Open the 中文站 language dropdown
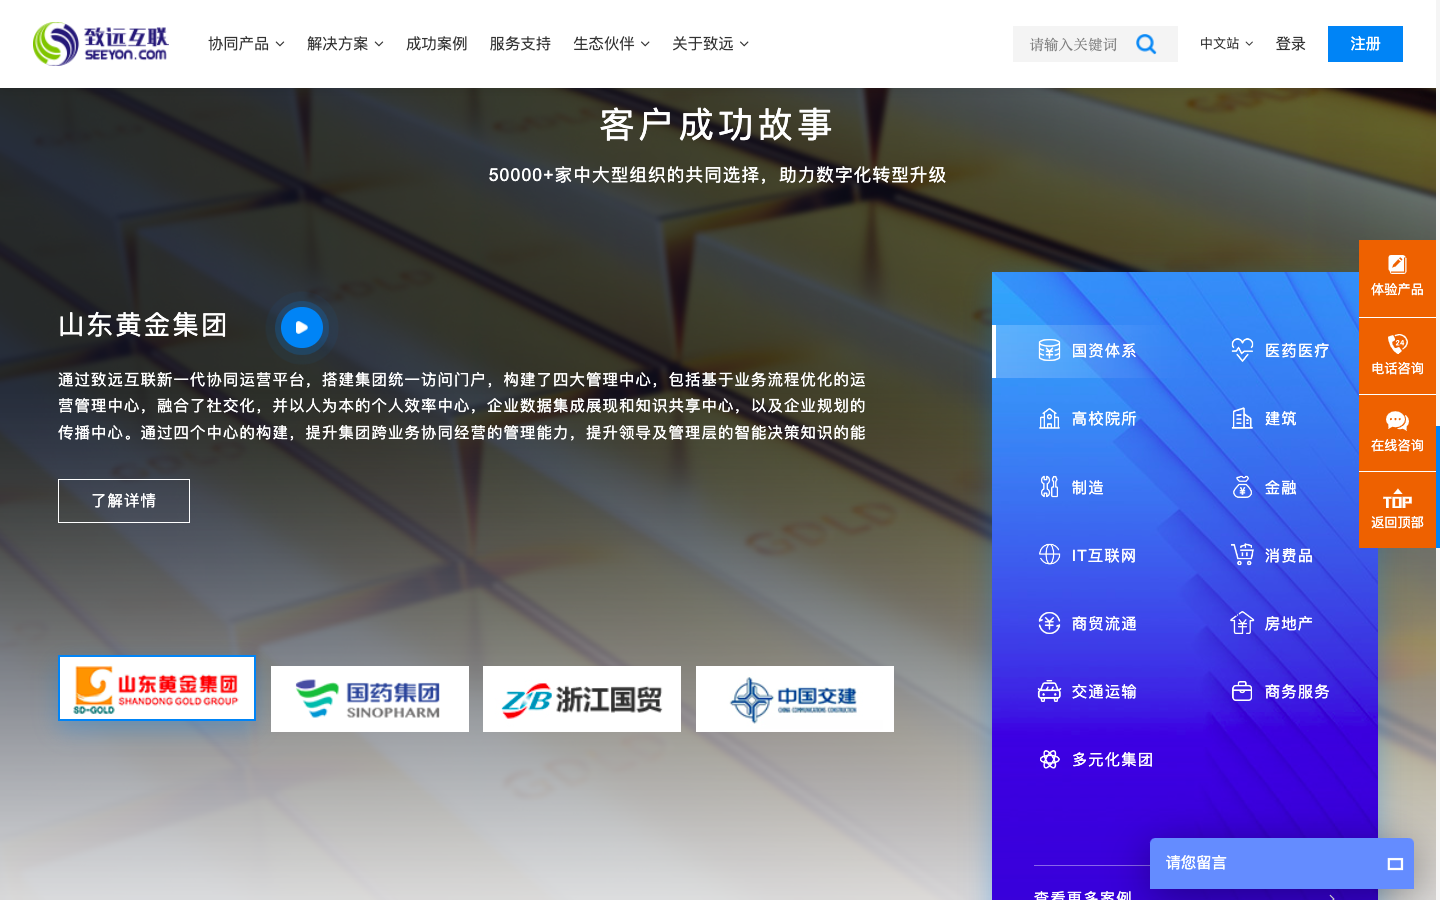The width and height of the screenshot is (1440, 900). tap(1226, 44)
